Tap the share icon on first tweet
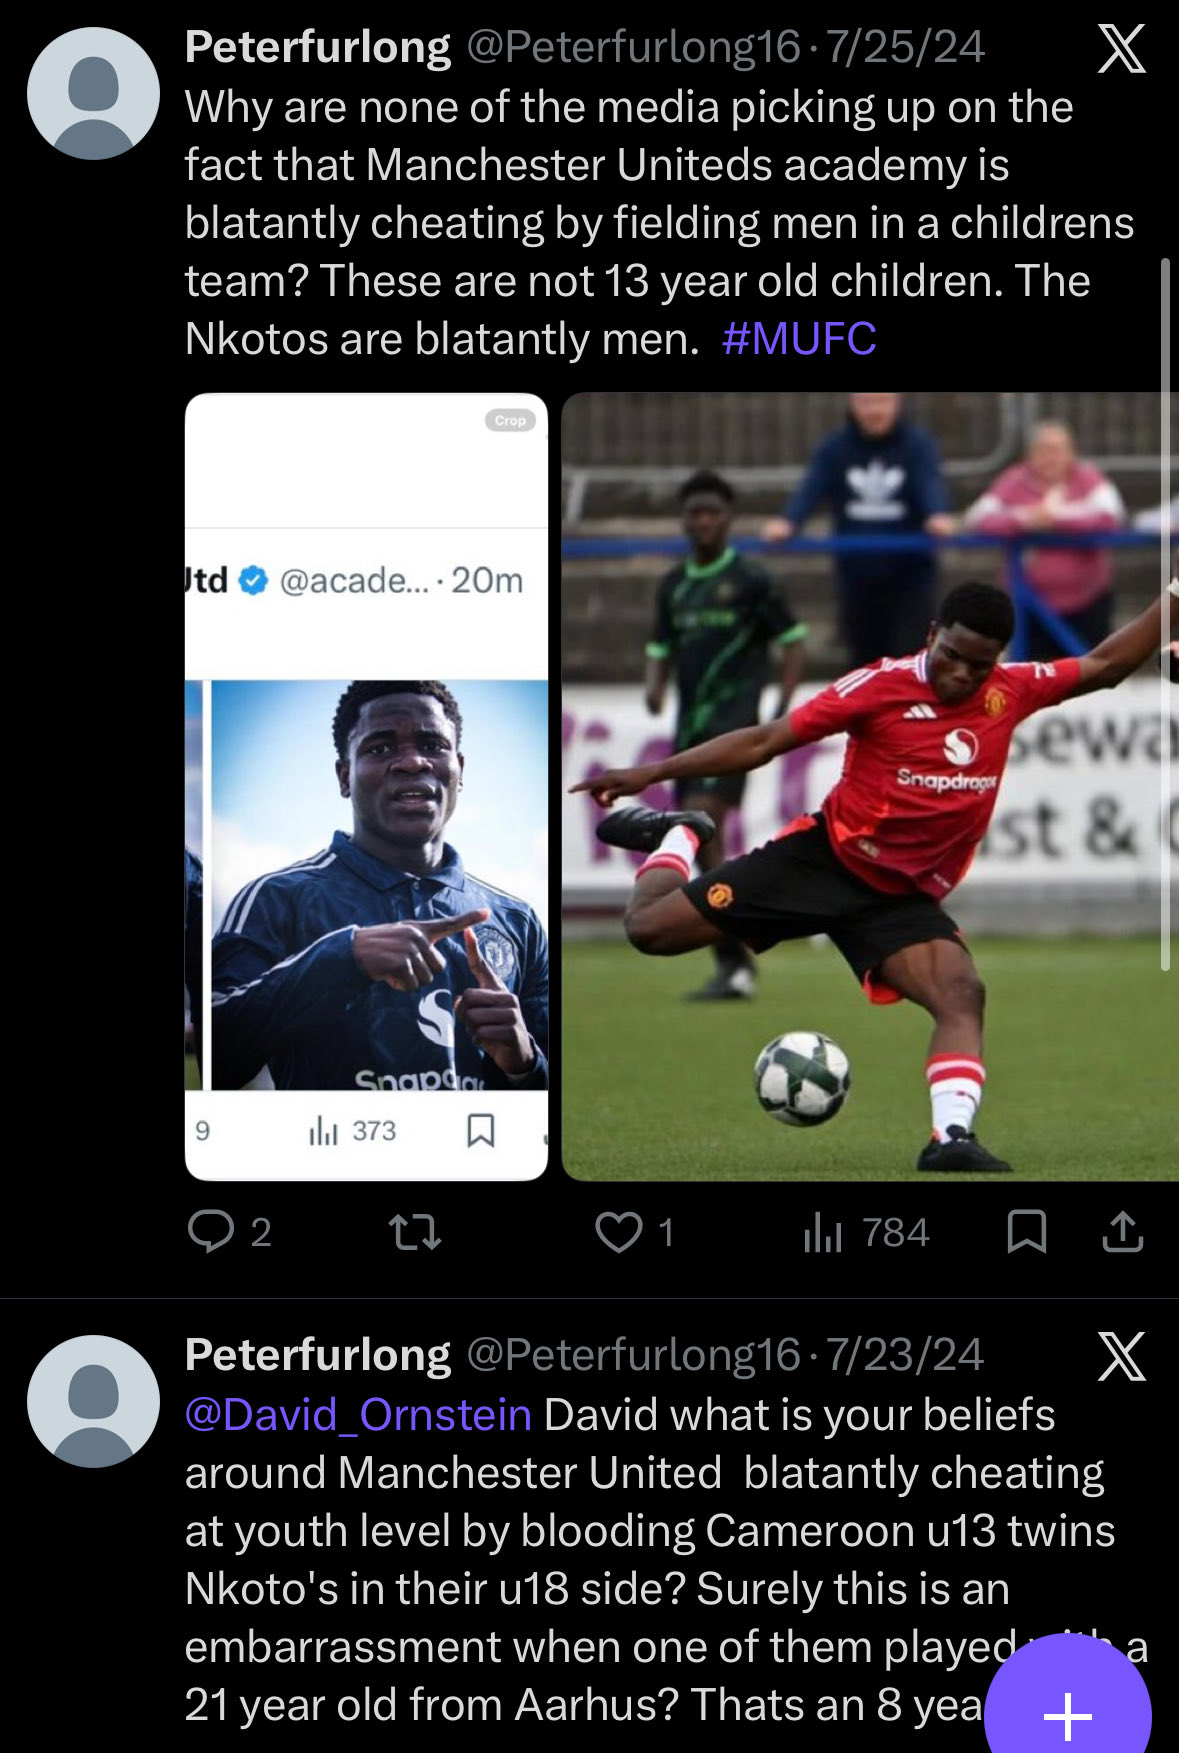The width and height of the screenshot is (1179, 1753). click(1122, 1231)
